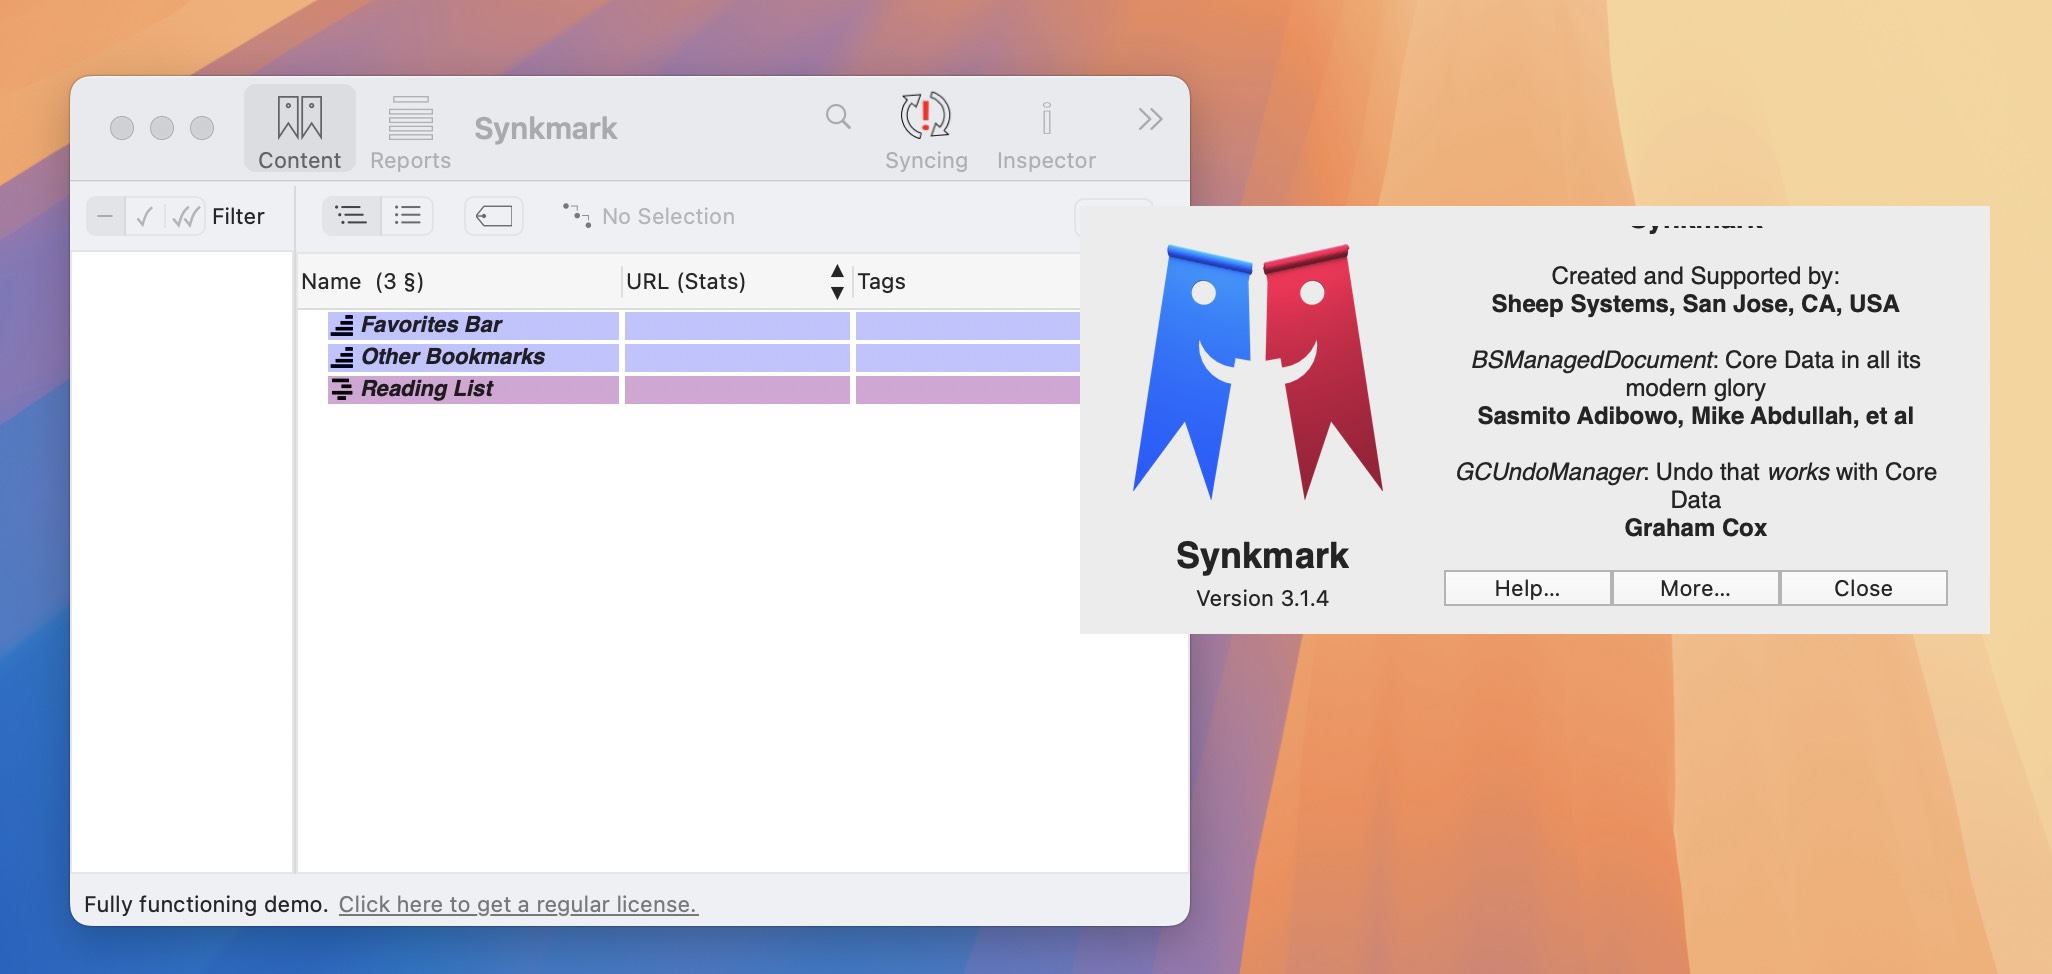Toggle the double checkmark filter
2052x974 pixels.
point(186,216)
